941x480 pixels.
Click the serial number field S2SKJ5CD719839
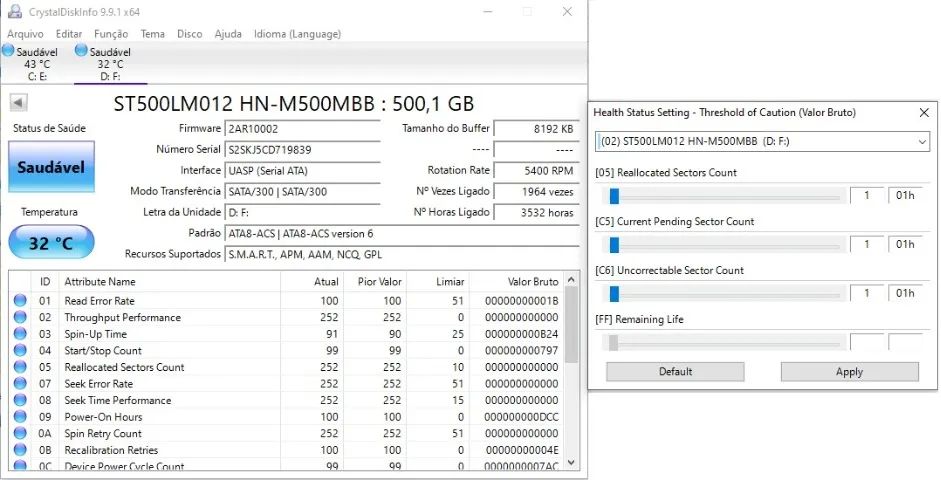pos(302,149)
